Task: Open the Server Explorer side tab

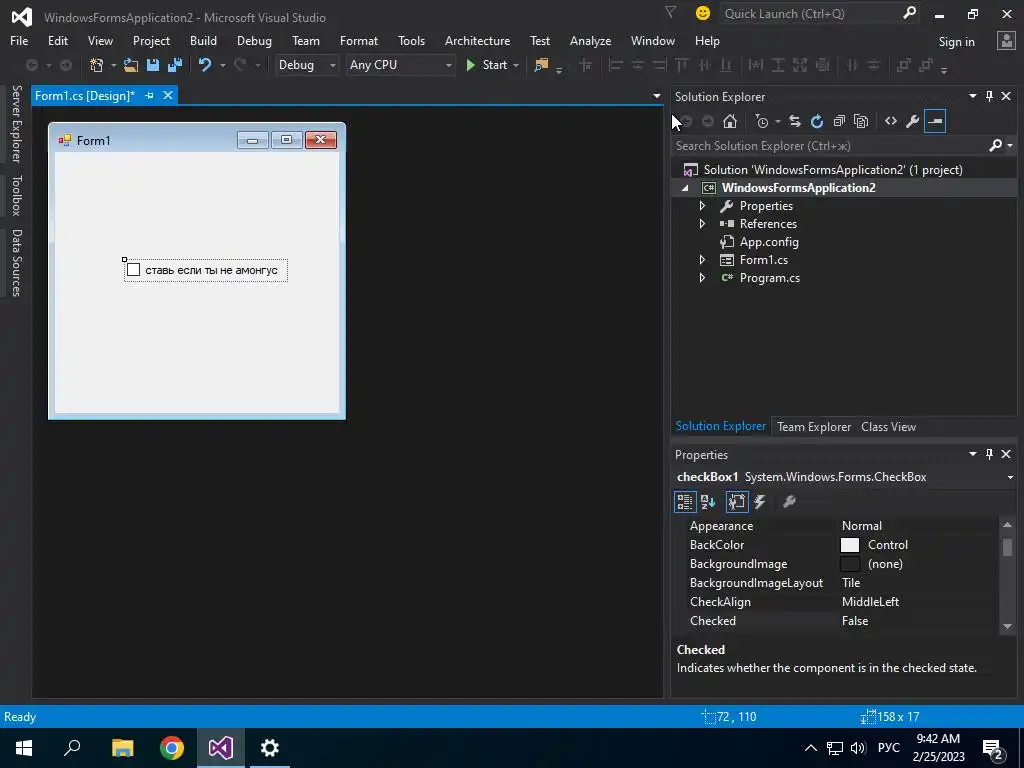Action: [x=16, y=123]
